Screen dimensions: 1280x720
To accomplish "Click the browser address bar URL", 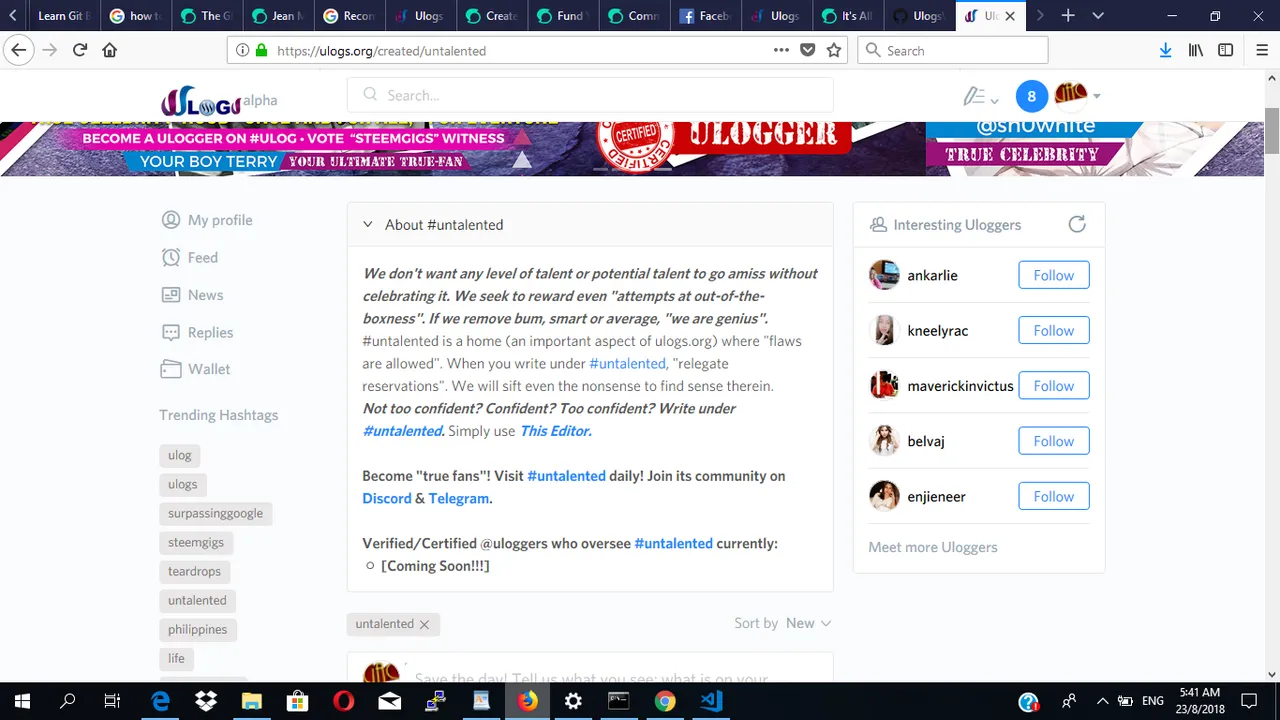I will (x=381, y=50).
